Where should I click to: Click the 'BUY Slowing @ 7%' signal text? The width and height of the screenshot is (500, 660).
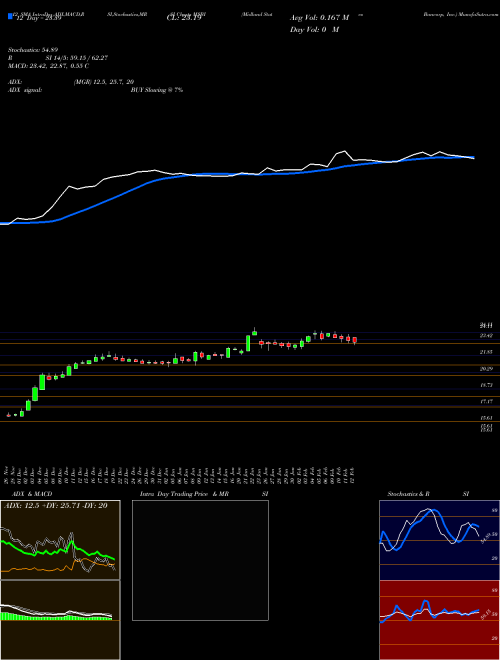click(157, 90)
